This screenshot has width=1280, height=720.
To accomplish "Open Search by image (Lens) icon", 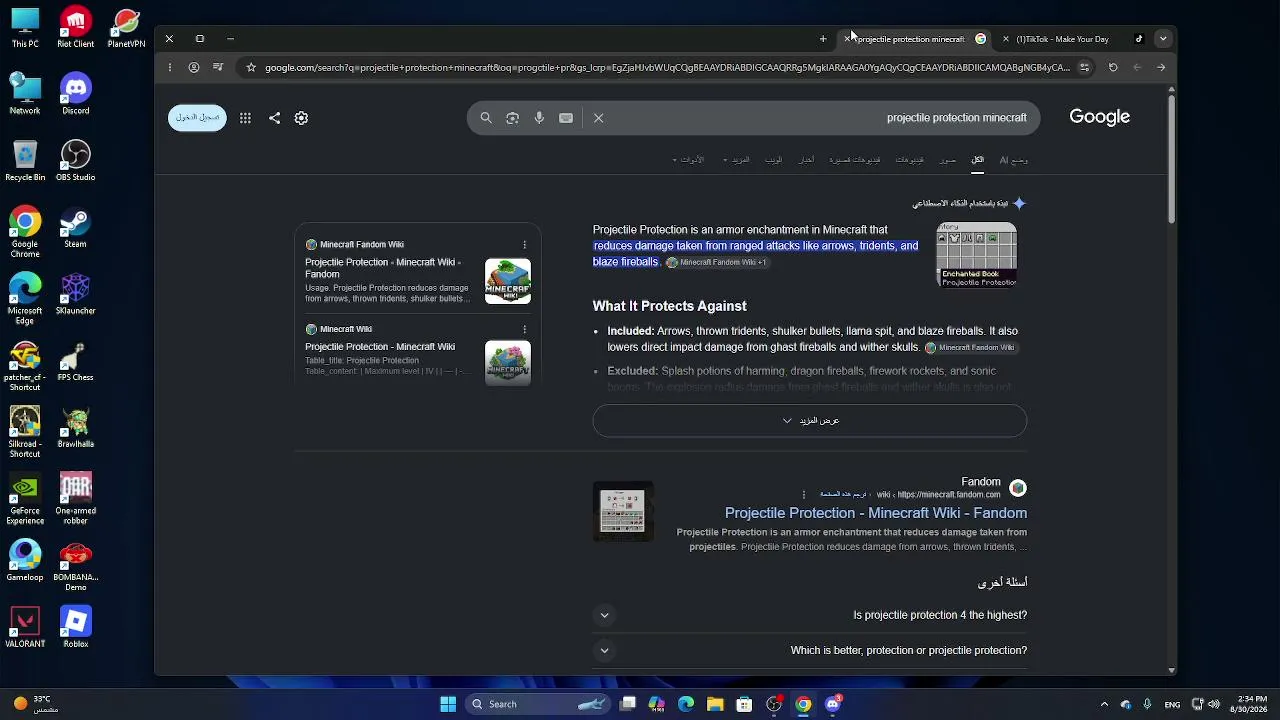I will [512, 118].
